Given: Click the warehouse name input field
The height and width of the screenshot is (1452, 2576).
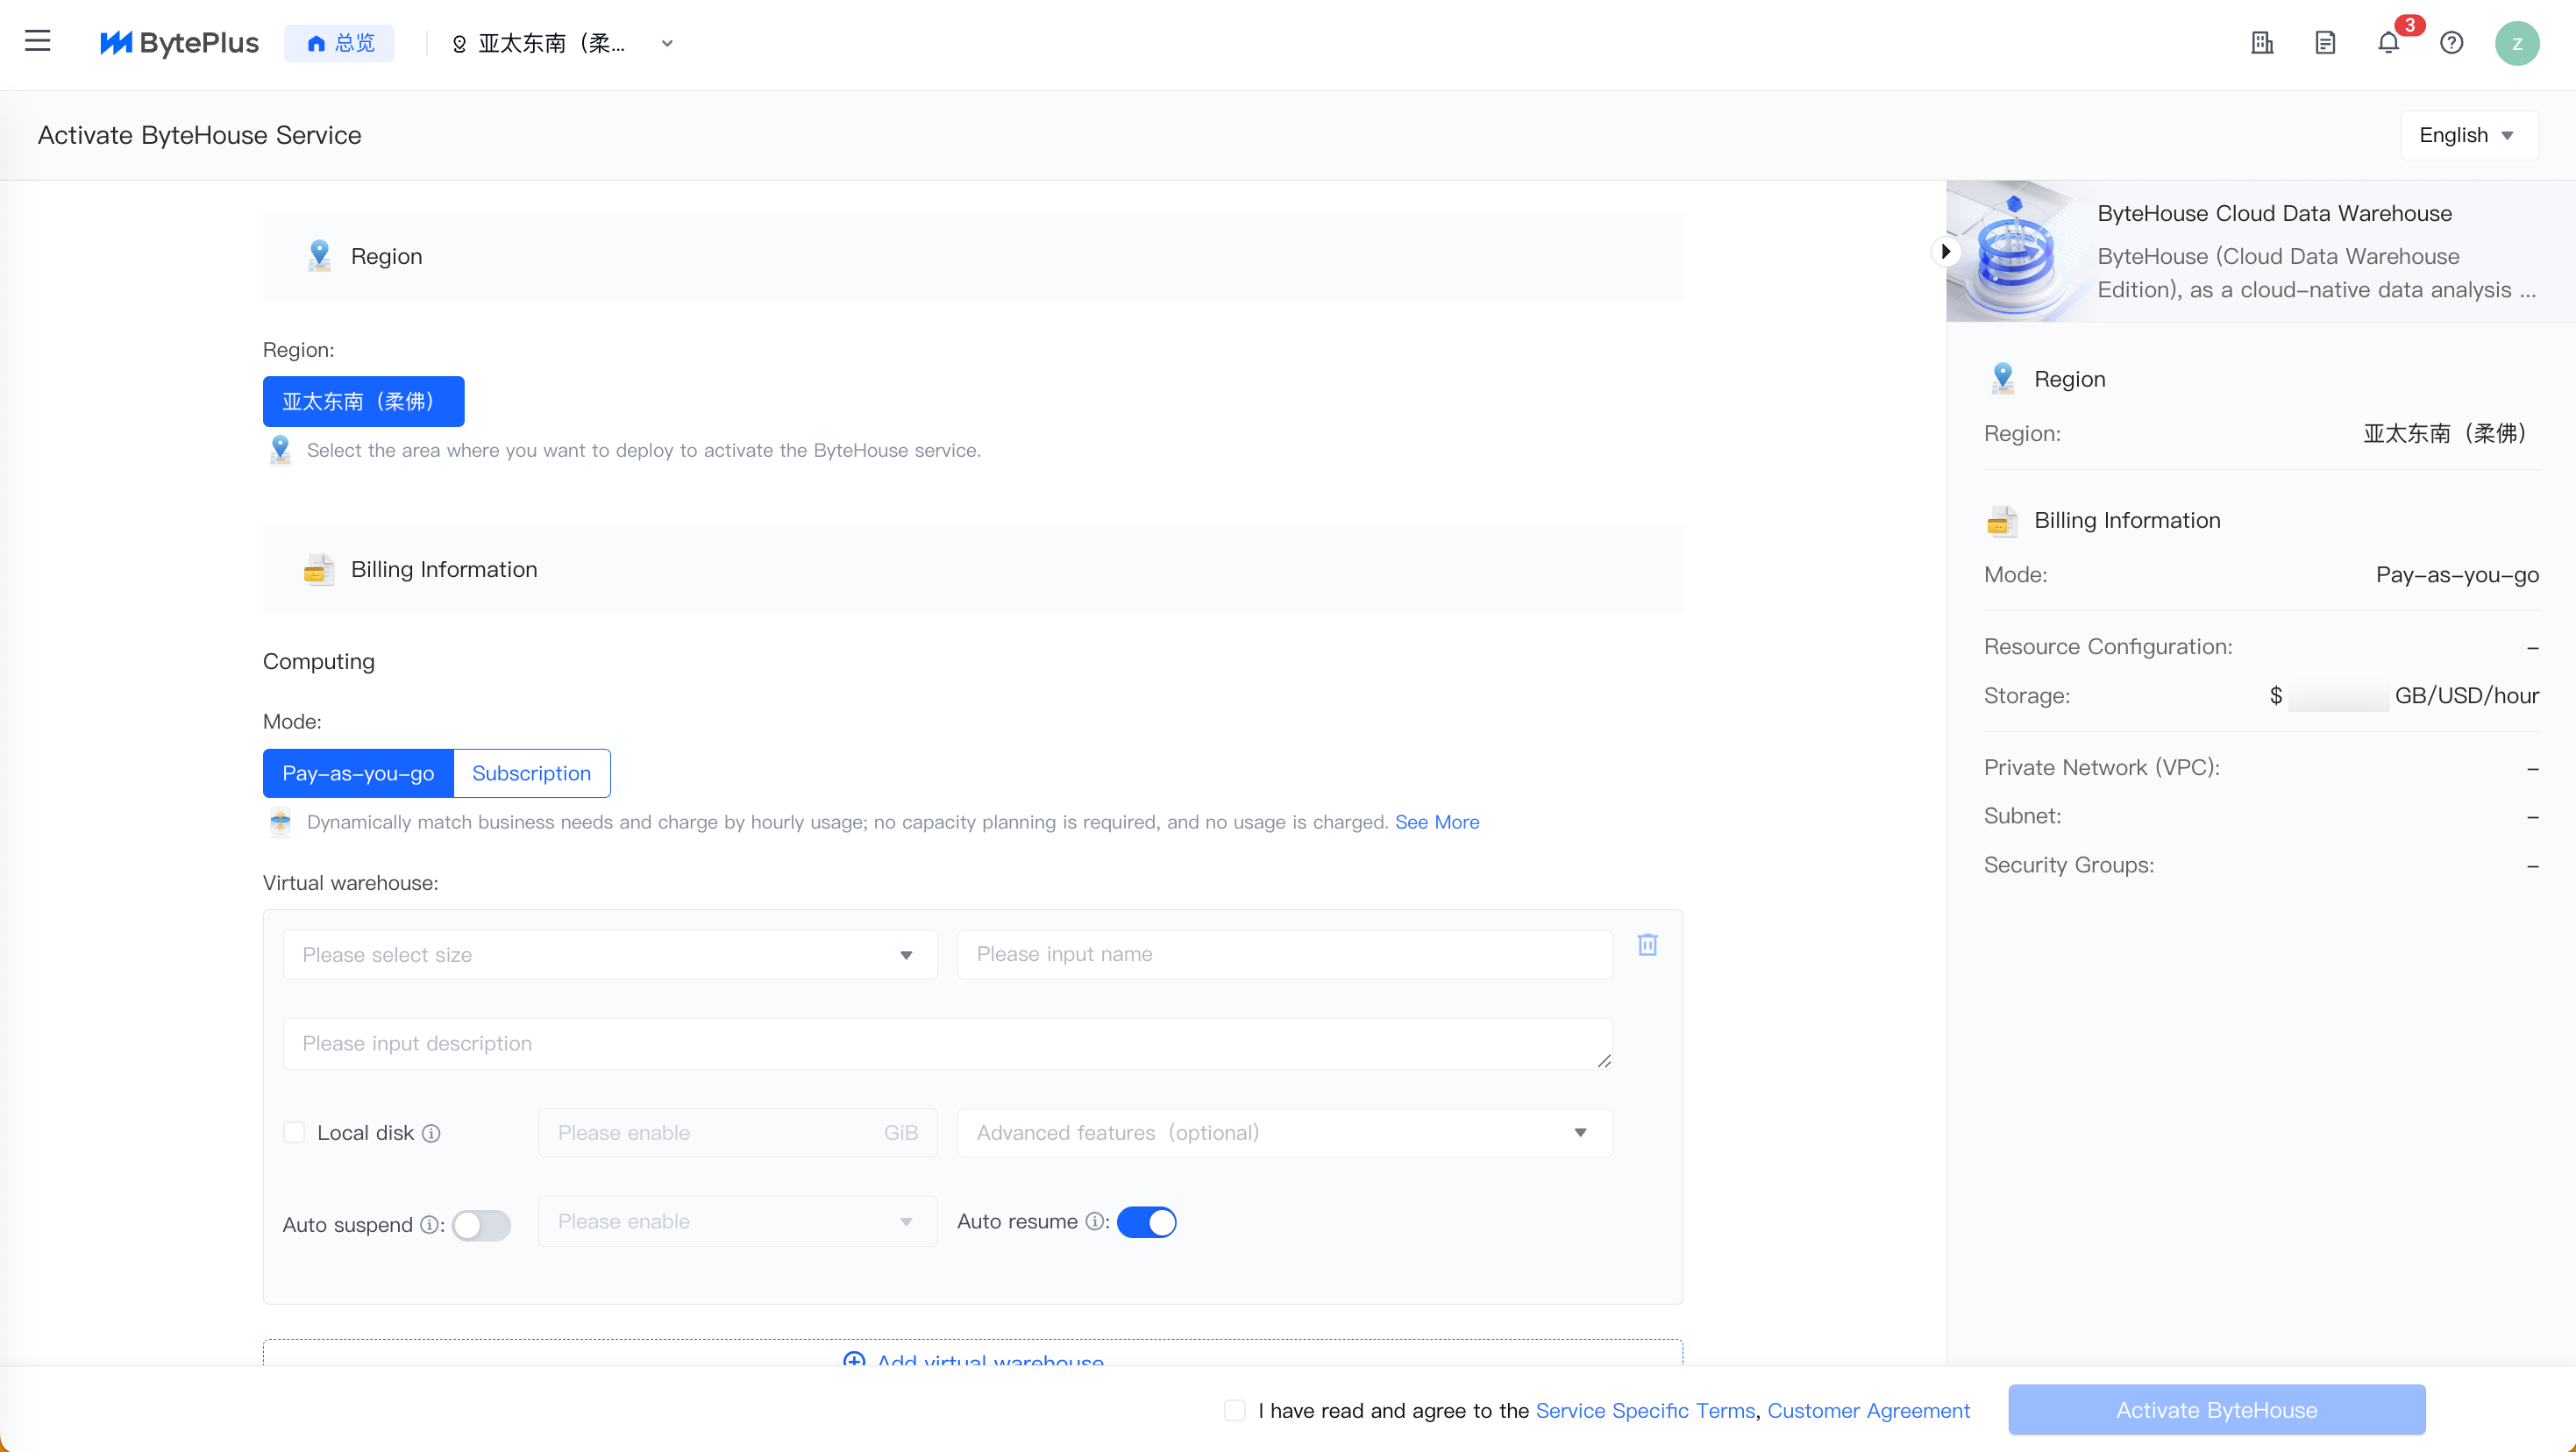Looking at the screenshot, I should pos(1283,954).
